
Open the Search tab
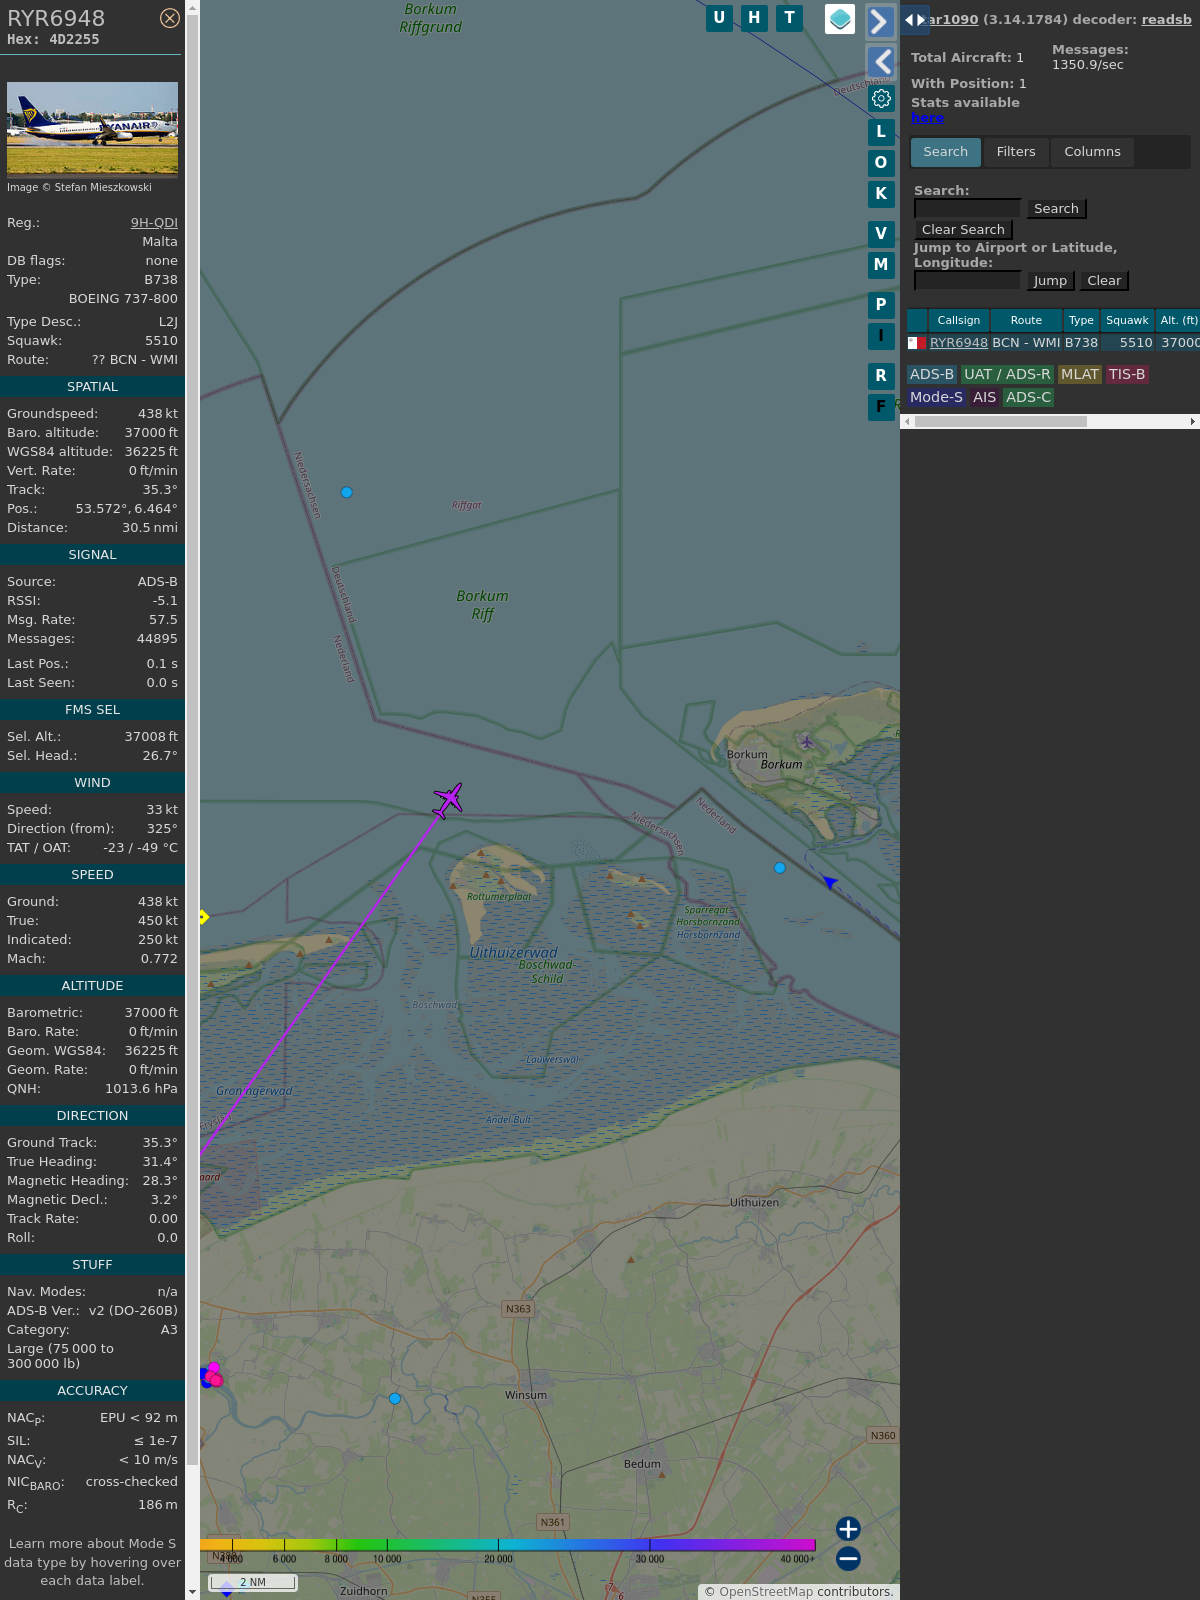point(946,152)
